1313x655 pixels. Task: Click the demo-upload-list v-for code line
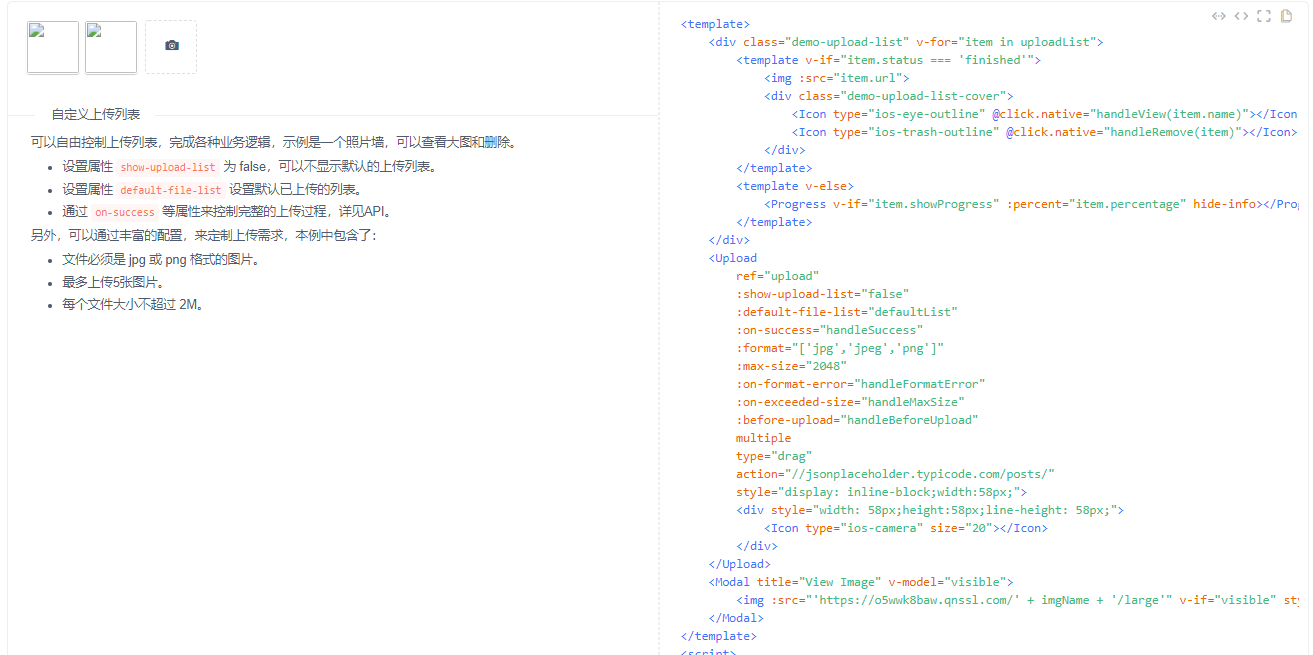(906, 42)
